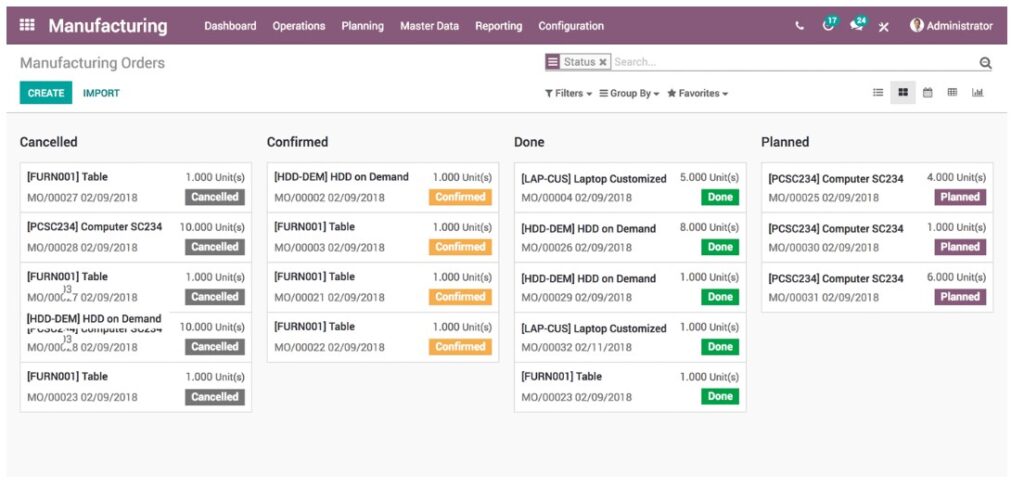Open done order MO/00029 HDD on Demand
This screenshot has height=488, width=1024.
(630, 287)
